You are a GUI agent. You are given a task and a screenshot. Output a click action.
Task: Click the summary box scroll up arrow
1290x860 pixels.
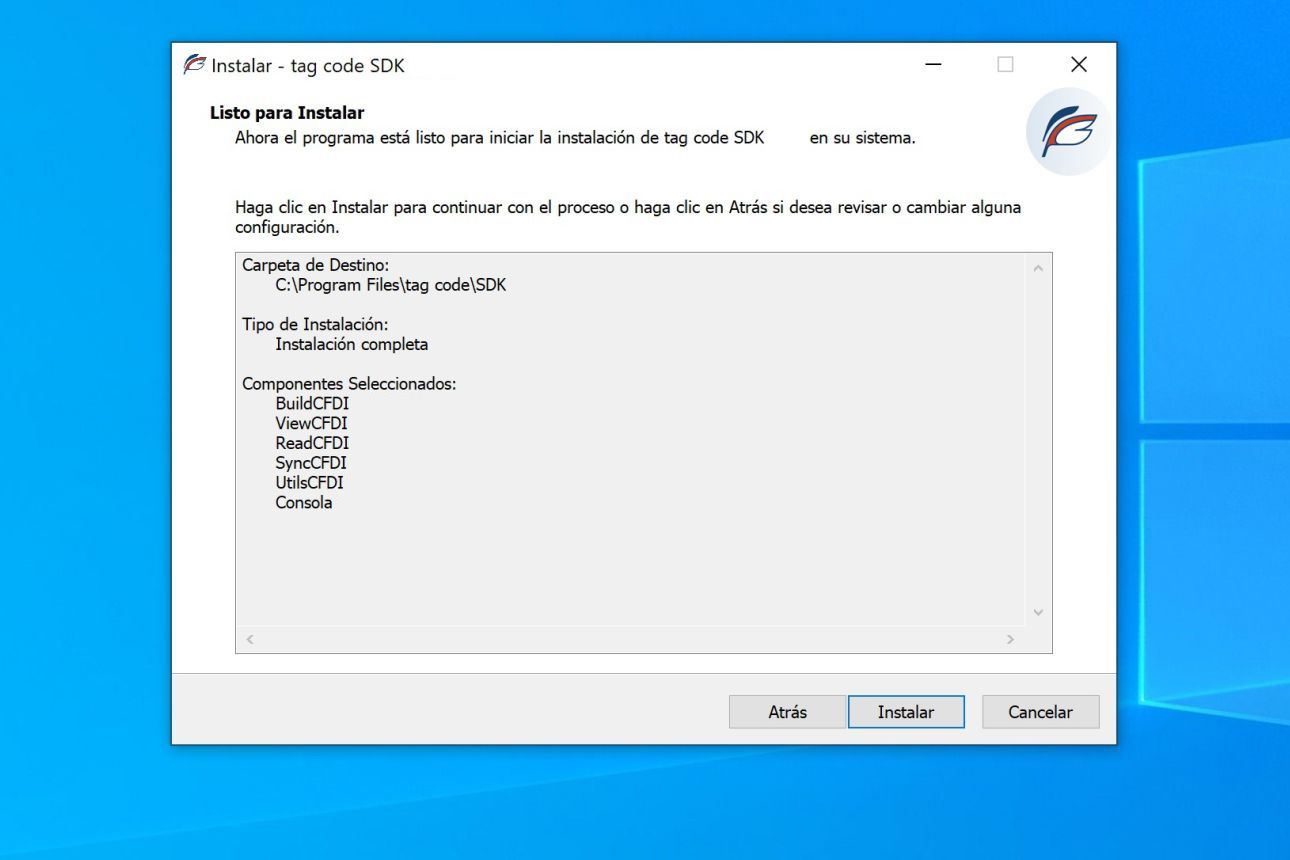point(1037,268)
